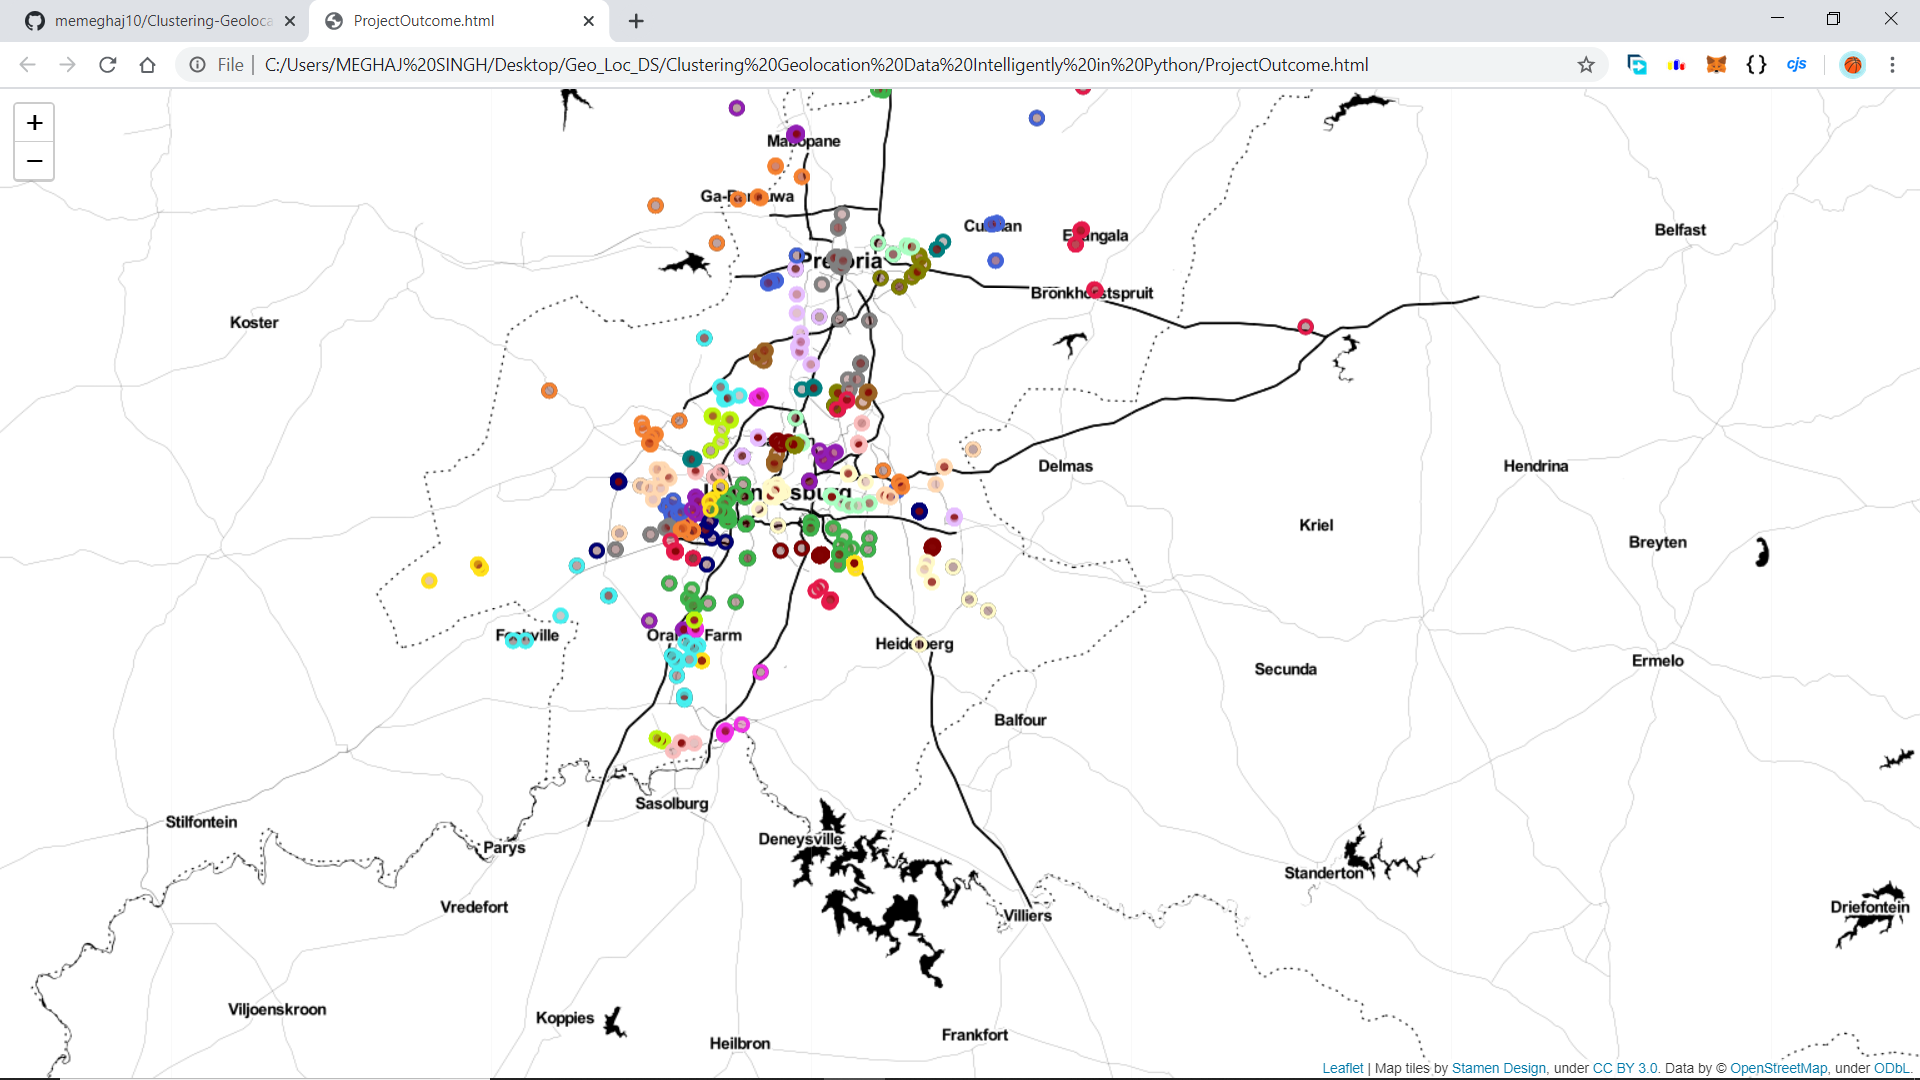
Task: Open the Stamen Design link
Action: click(1498, 1068)
